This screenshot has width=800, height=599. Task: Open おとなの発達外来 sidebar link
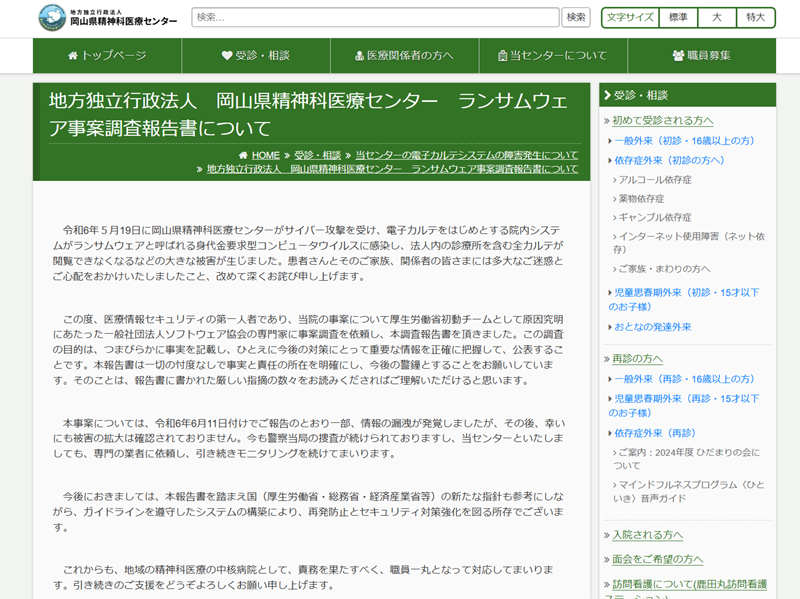pos(653,327)
